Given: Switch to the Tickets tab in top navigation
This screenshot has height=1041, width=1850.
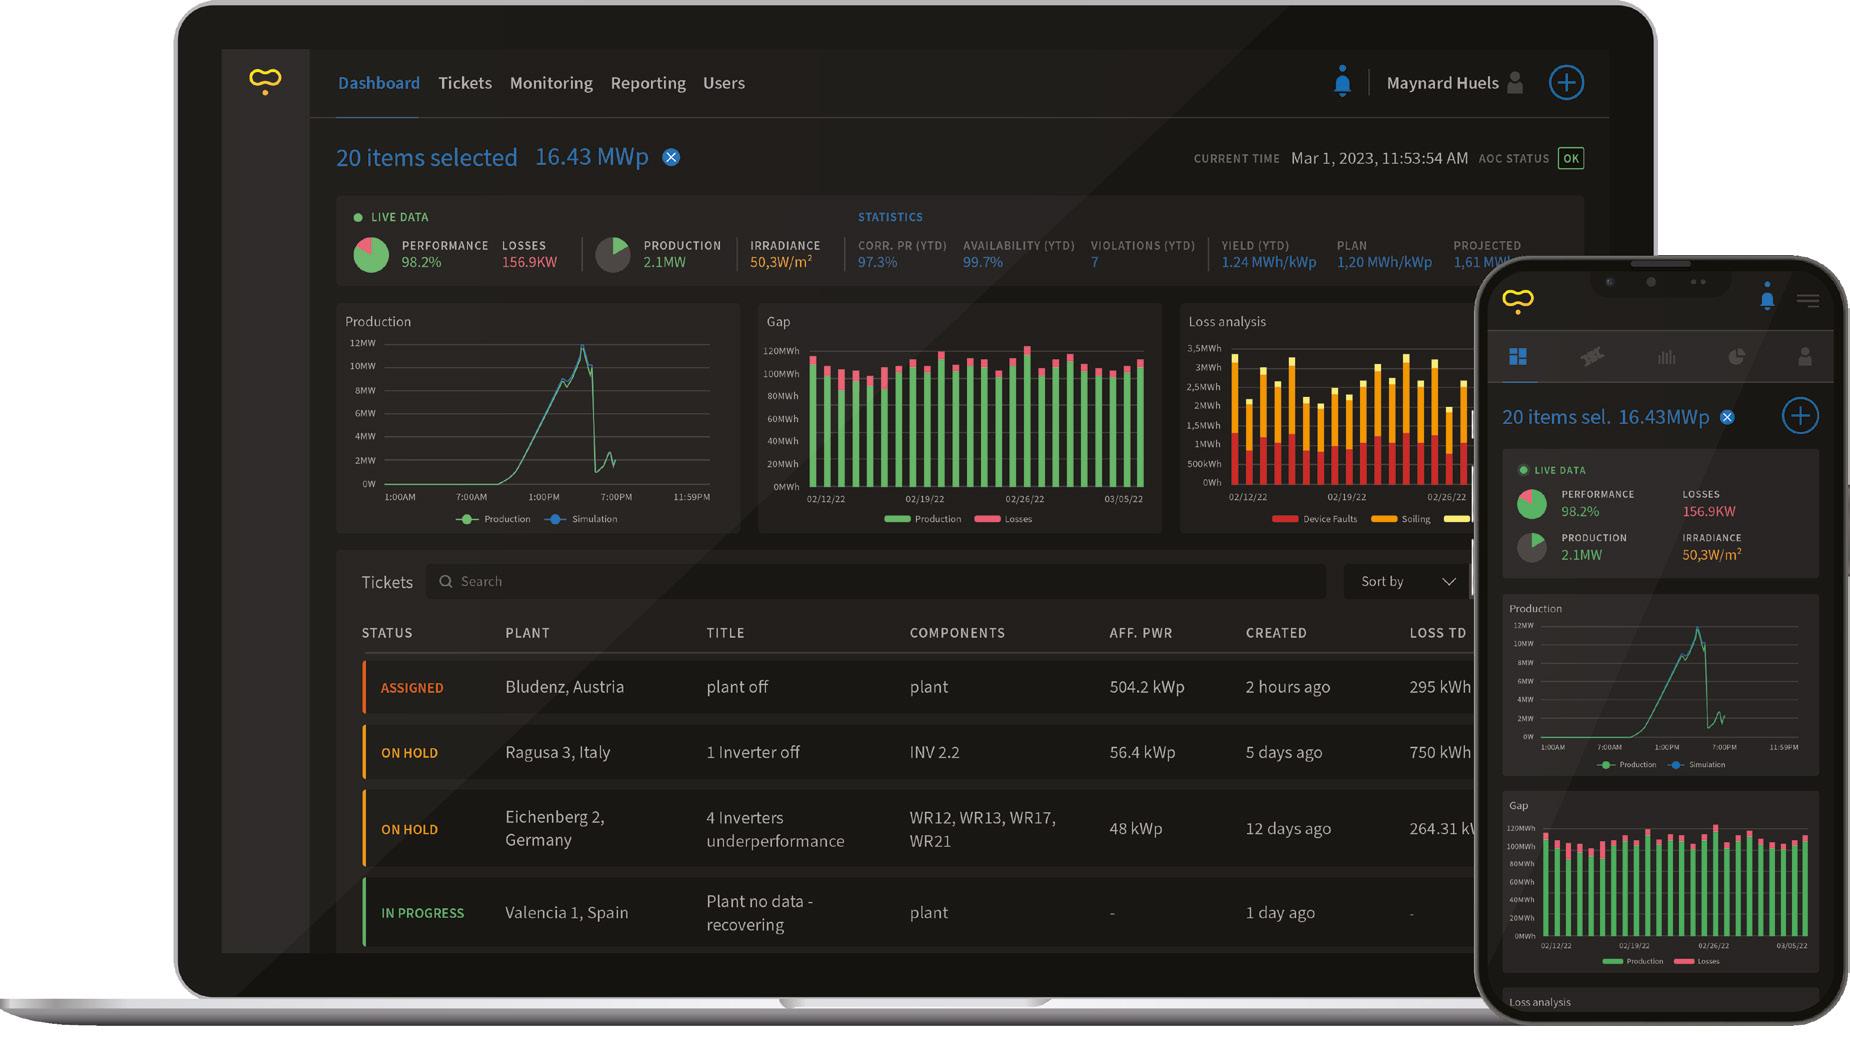Looking at the screenshot, I should pos(465,83).
